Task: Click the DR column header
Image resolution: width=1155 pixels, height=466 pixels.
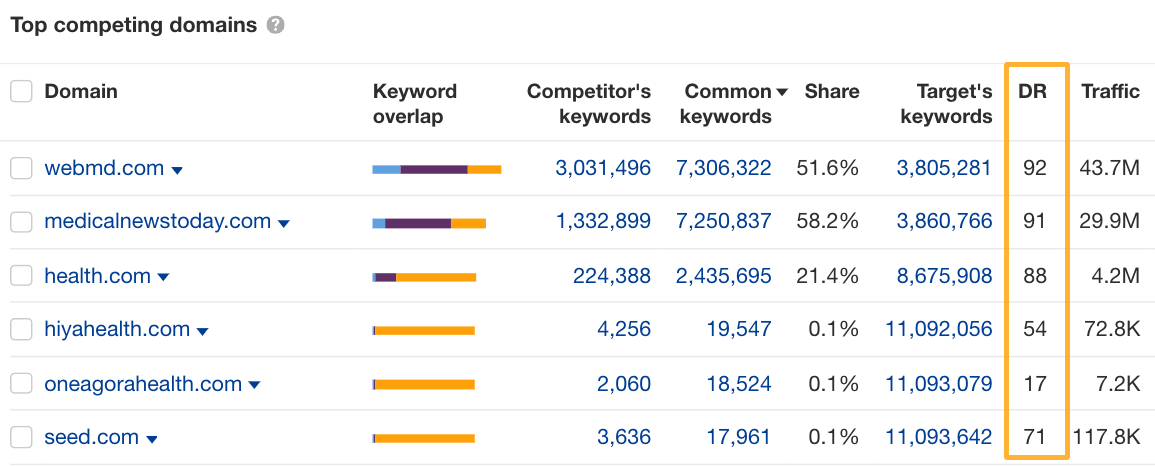Action: pyautogui.click(x=1032, y=92)
